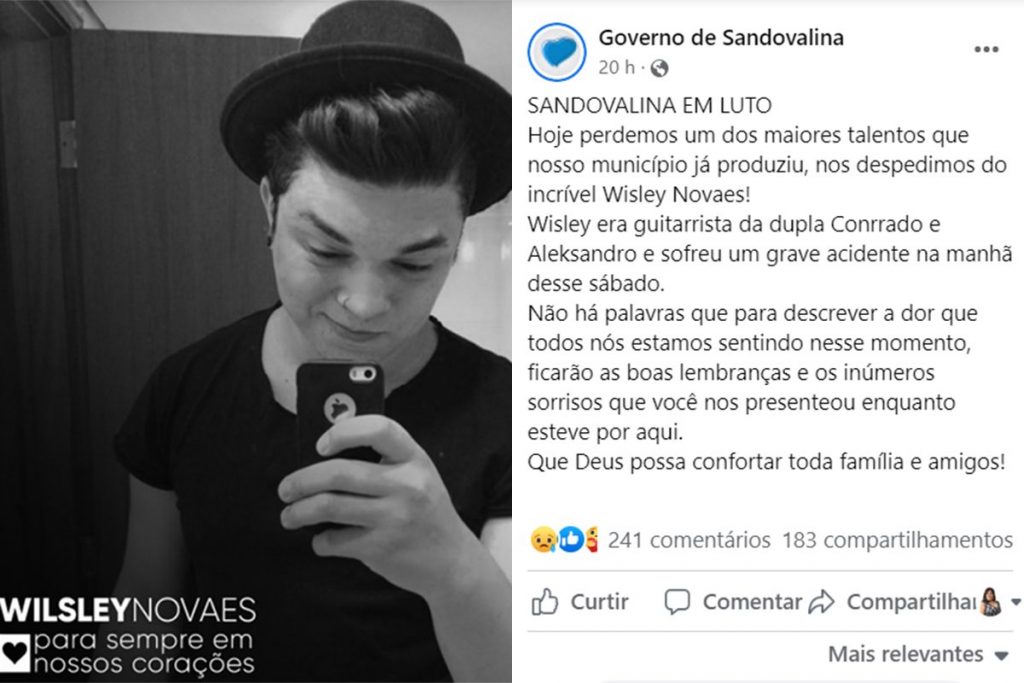This screenshot has width=1024, height=683.
Task: Click the share arrow icon
Action: [x=821, y=601]
